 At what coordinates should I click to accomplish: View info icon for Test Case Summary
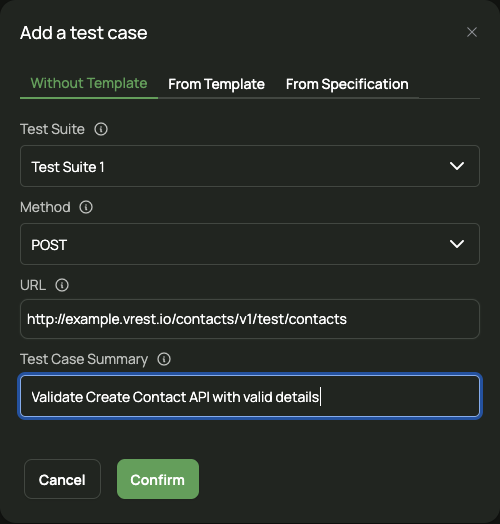(164, 359)
